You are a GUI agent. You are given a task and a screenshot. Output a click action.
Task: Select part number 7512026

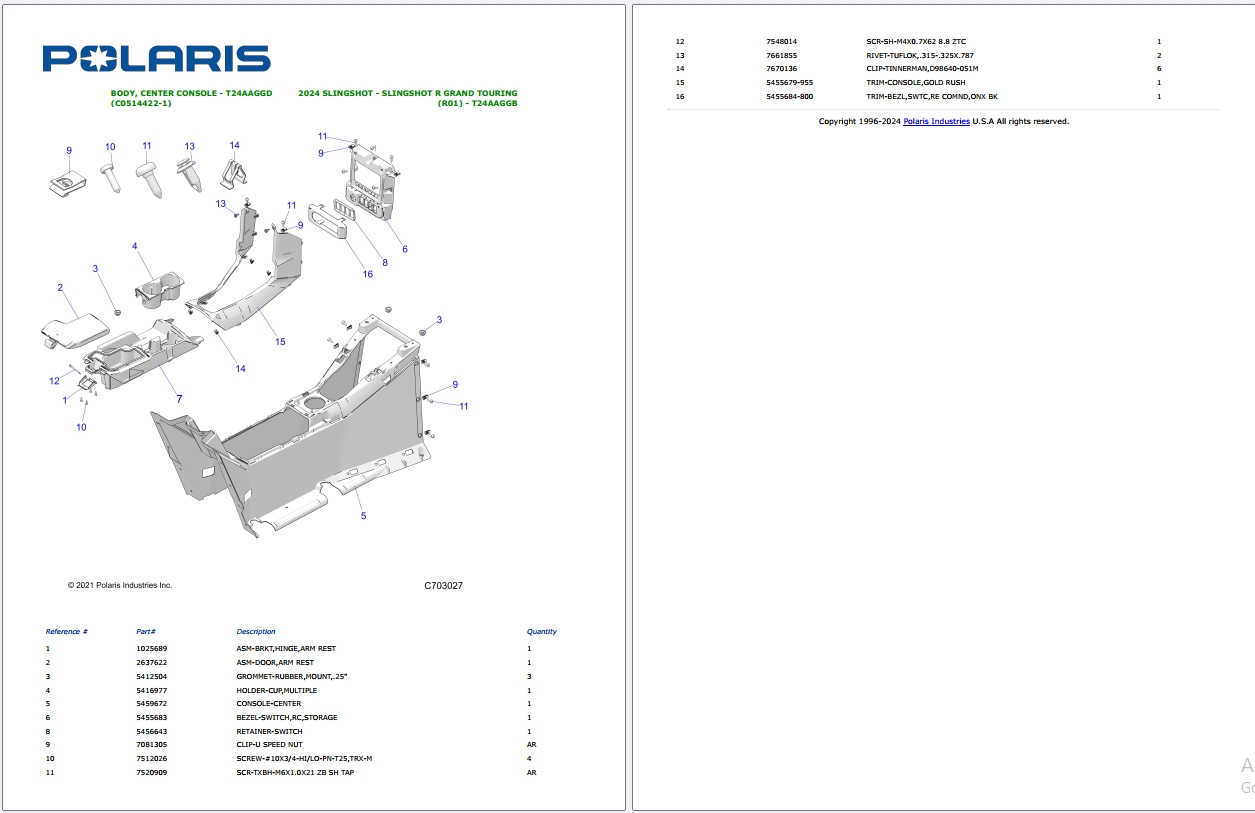[x=152, y=758]
